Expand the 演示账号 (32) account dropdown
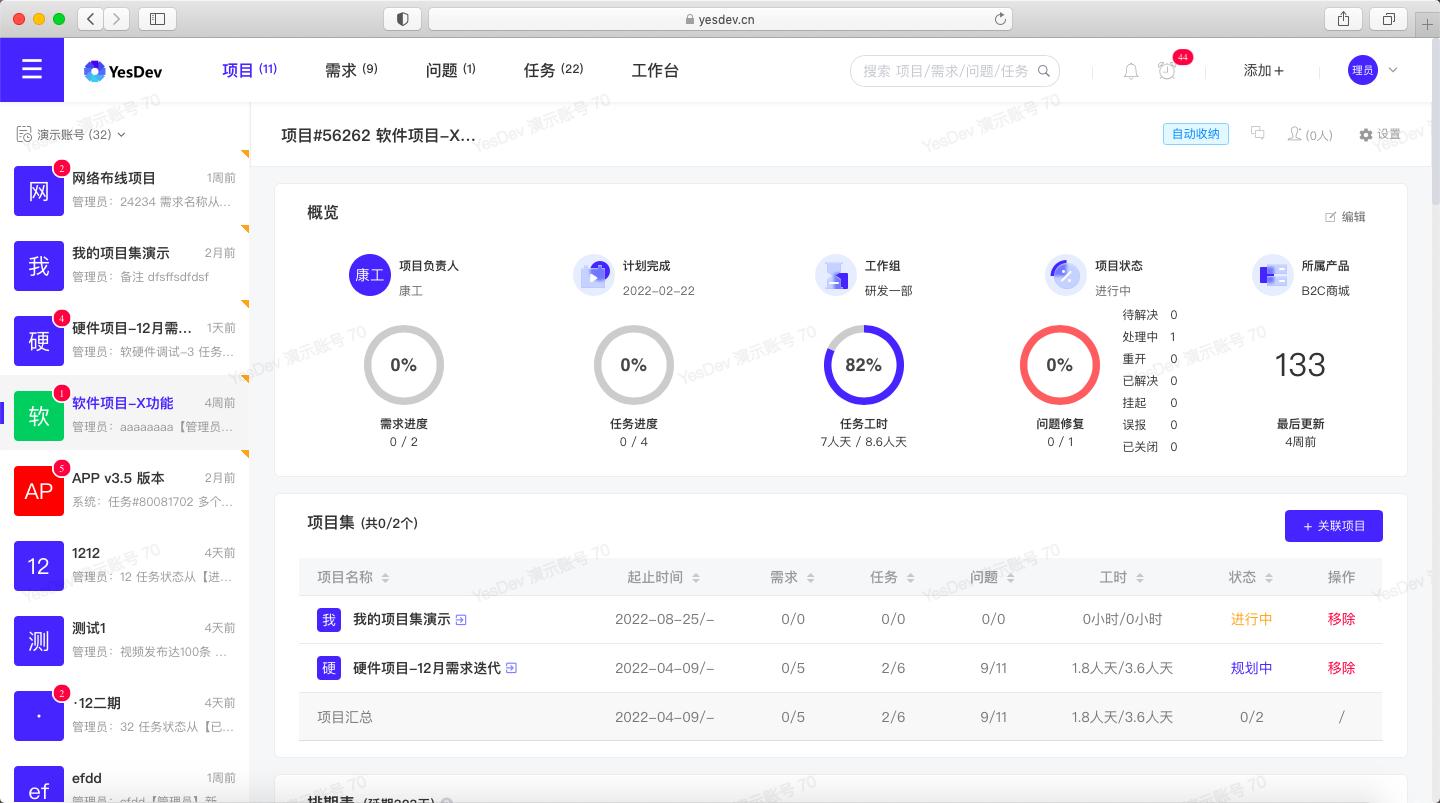This screenshot has width=1440, height=803. [71, 133]
